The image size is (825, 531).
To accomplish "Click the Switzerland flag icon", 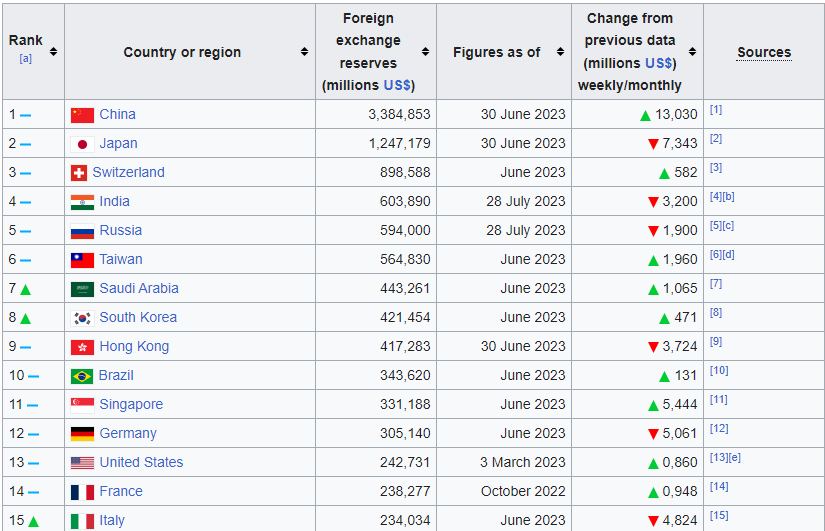I will pyautogui.click(x=79, y=173).
